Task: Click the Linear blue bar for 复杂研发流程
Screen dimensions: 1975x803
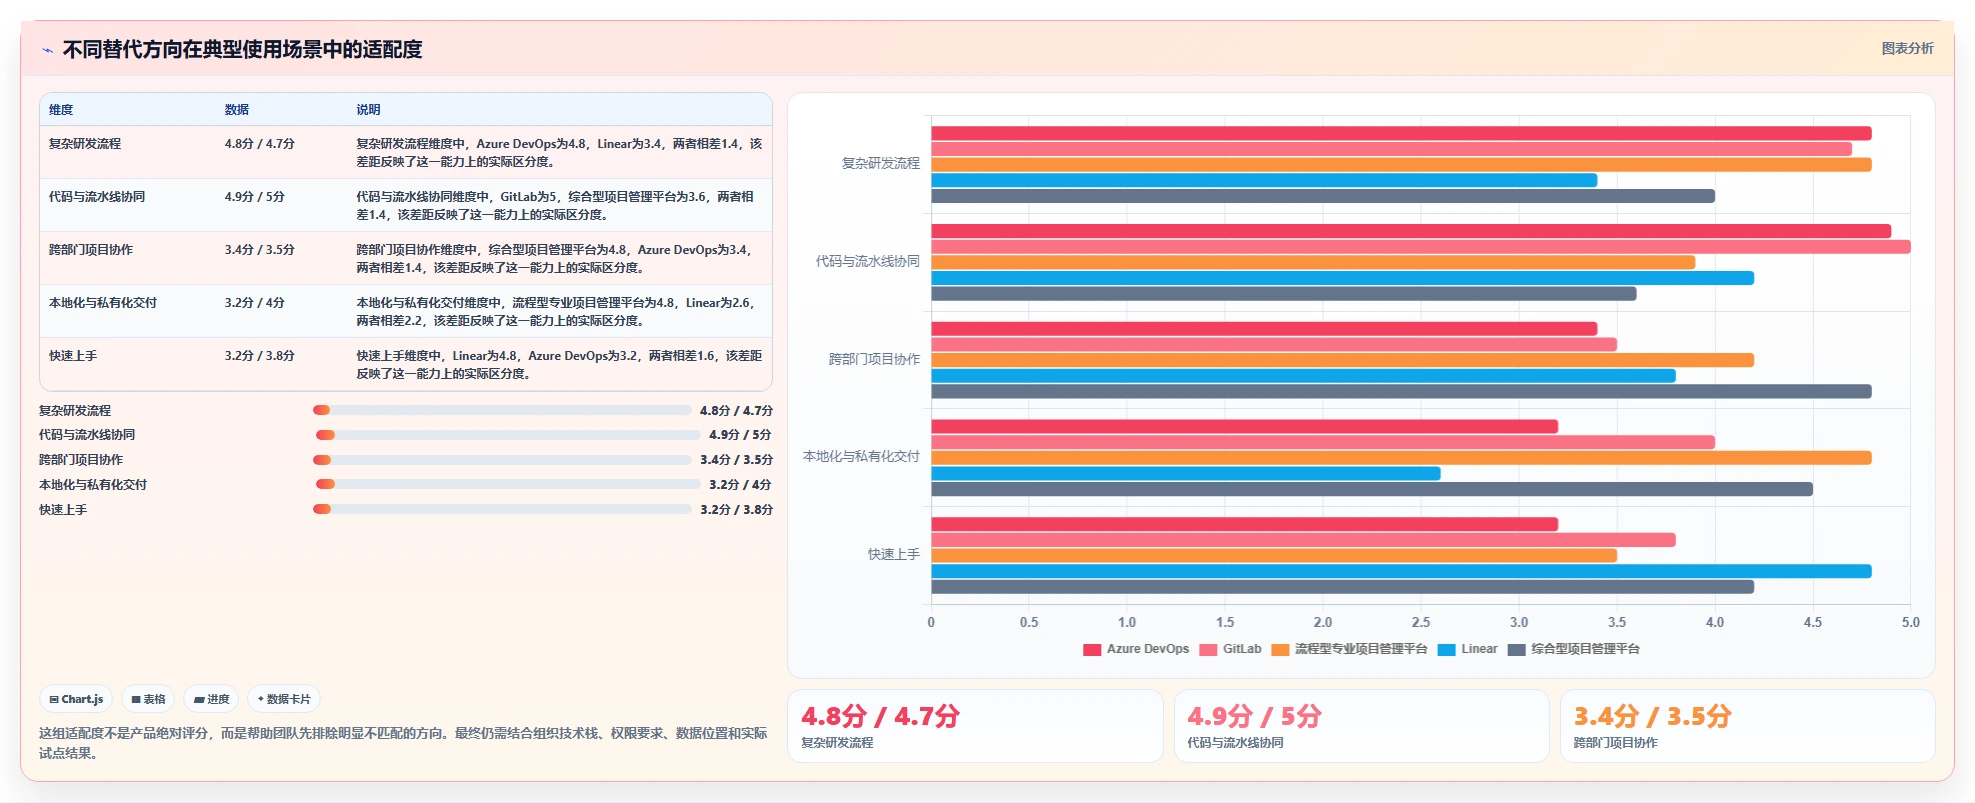Action: point(1264,180)
